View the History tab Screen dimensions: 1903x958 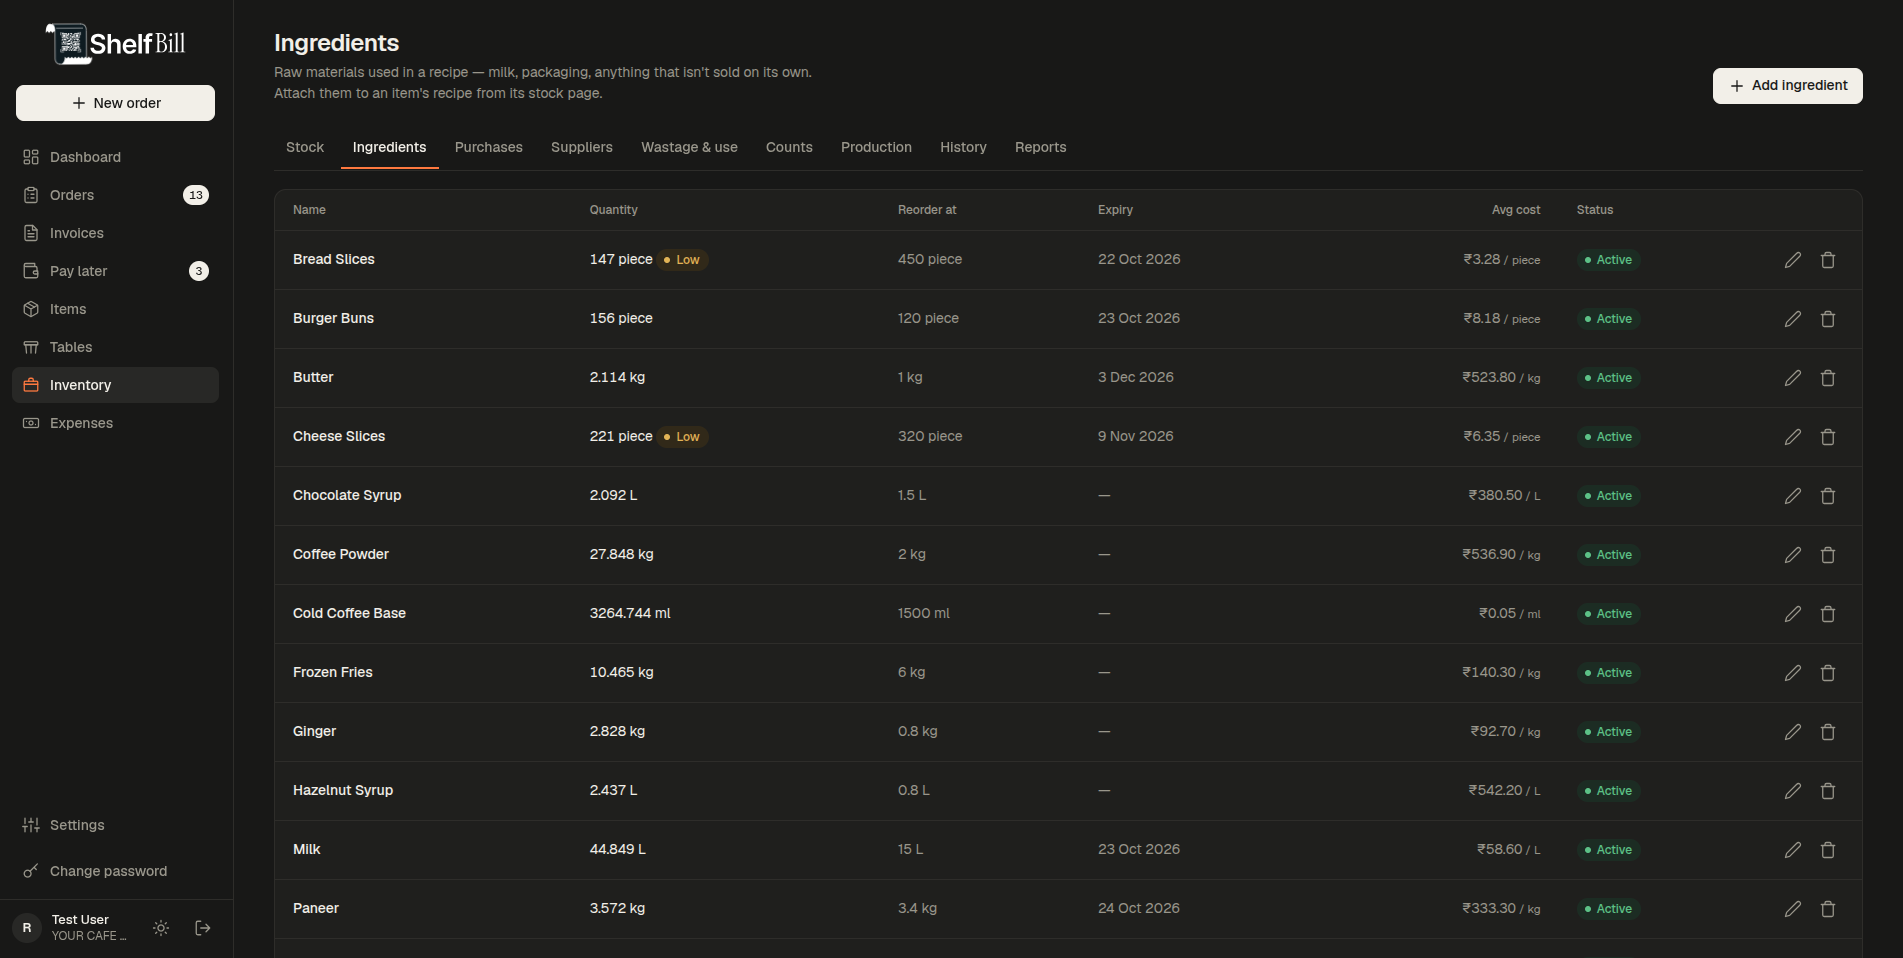tap(963, 147)
